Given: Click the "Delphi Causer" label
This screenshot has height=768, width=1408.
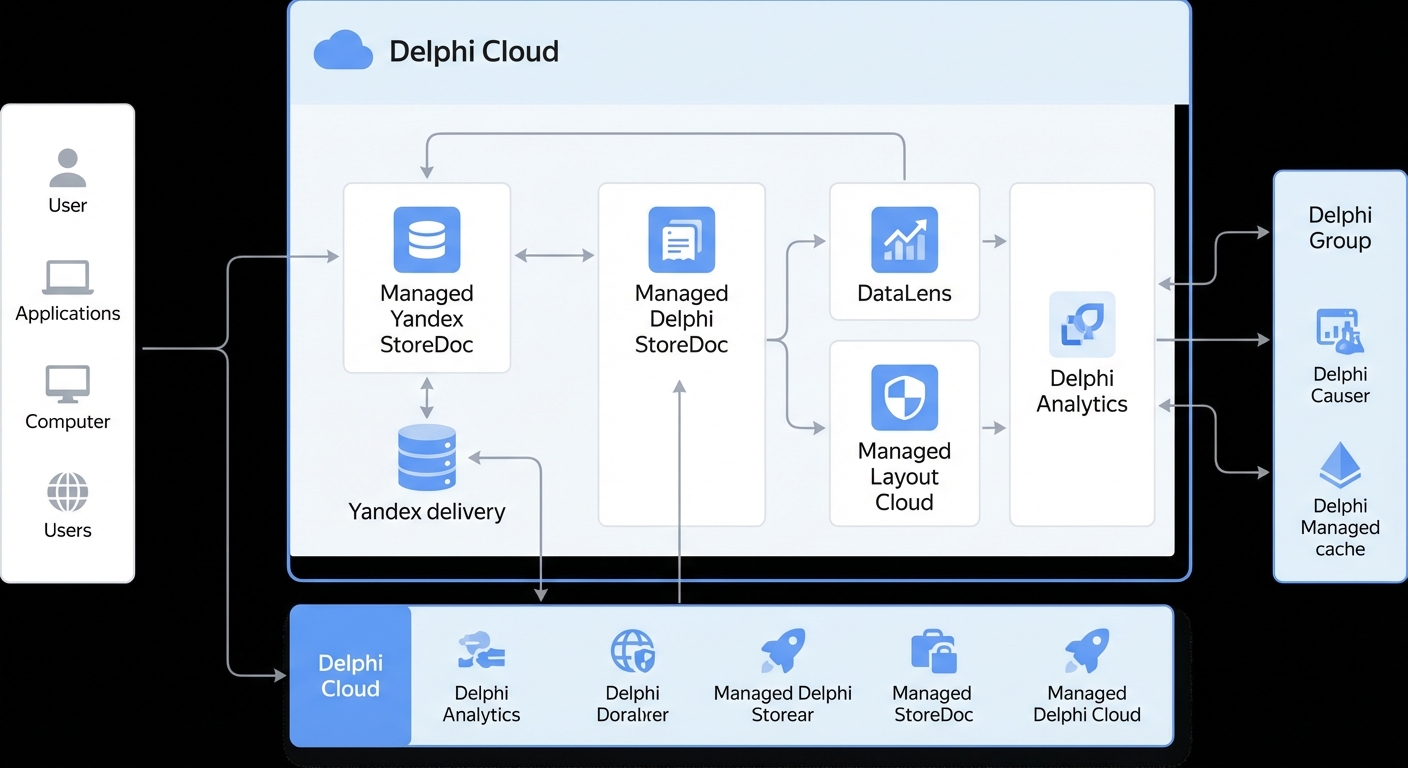Looking at the screenshot, I should [x=1340, y=385].
